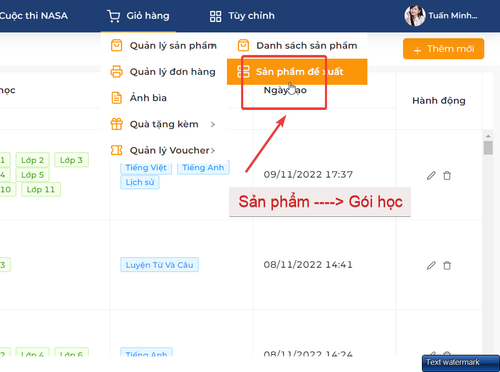Screen dimensions: 500x372
Task: Choose Sản phẩm đề xuất submenu entry
Action: [x=297, y=72]
